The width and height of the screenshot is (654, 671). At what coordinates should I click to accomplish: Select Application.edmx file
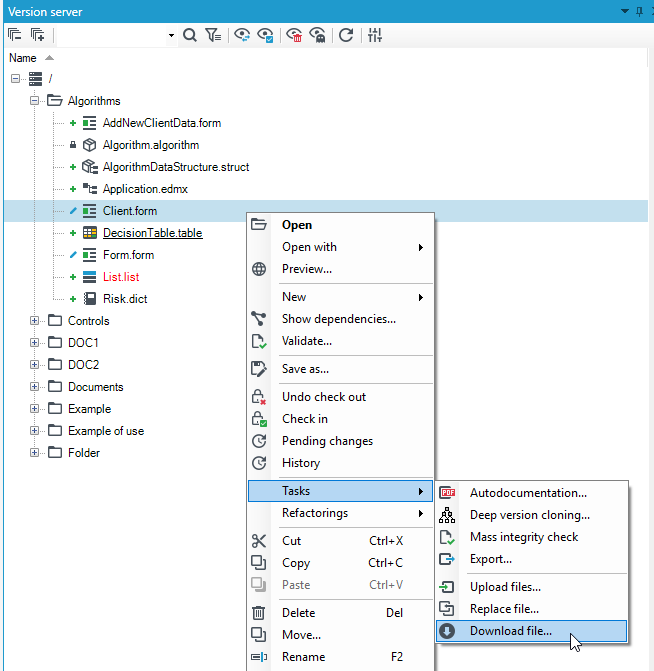click(x=145, y=189)
